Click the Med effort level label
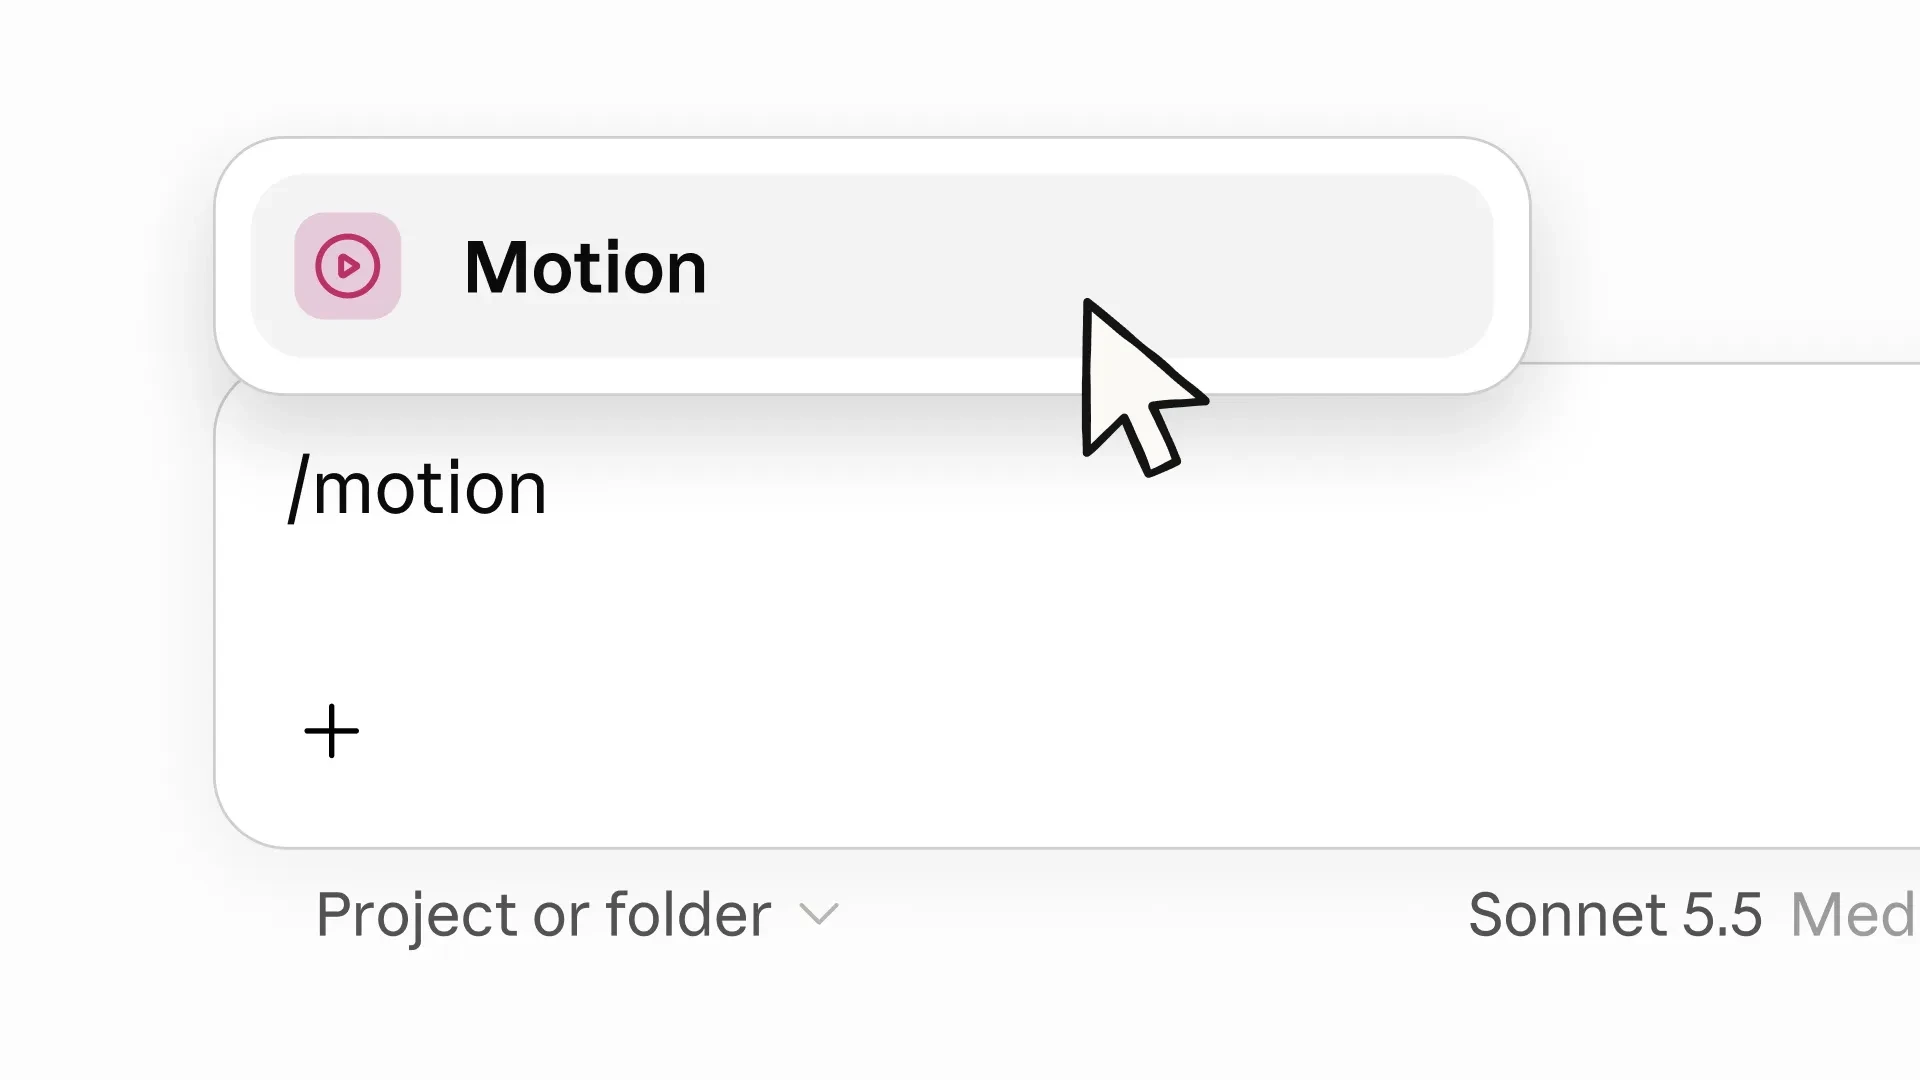This screenshot has width=1920, height=1080. [x=1853, y=914]
